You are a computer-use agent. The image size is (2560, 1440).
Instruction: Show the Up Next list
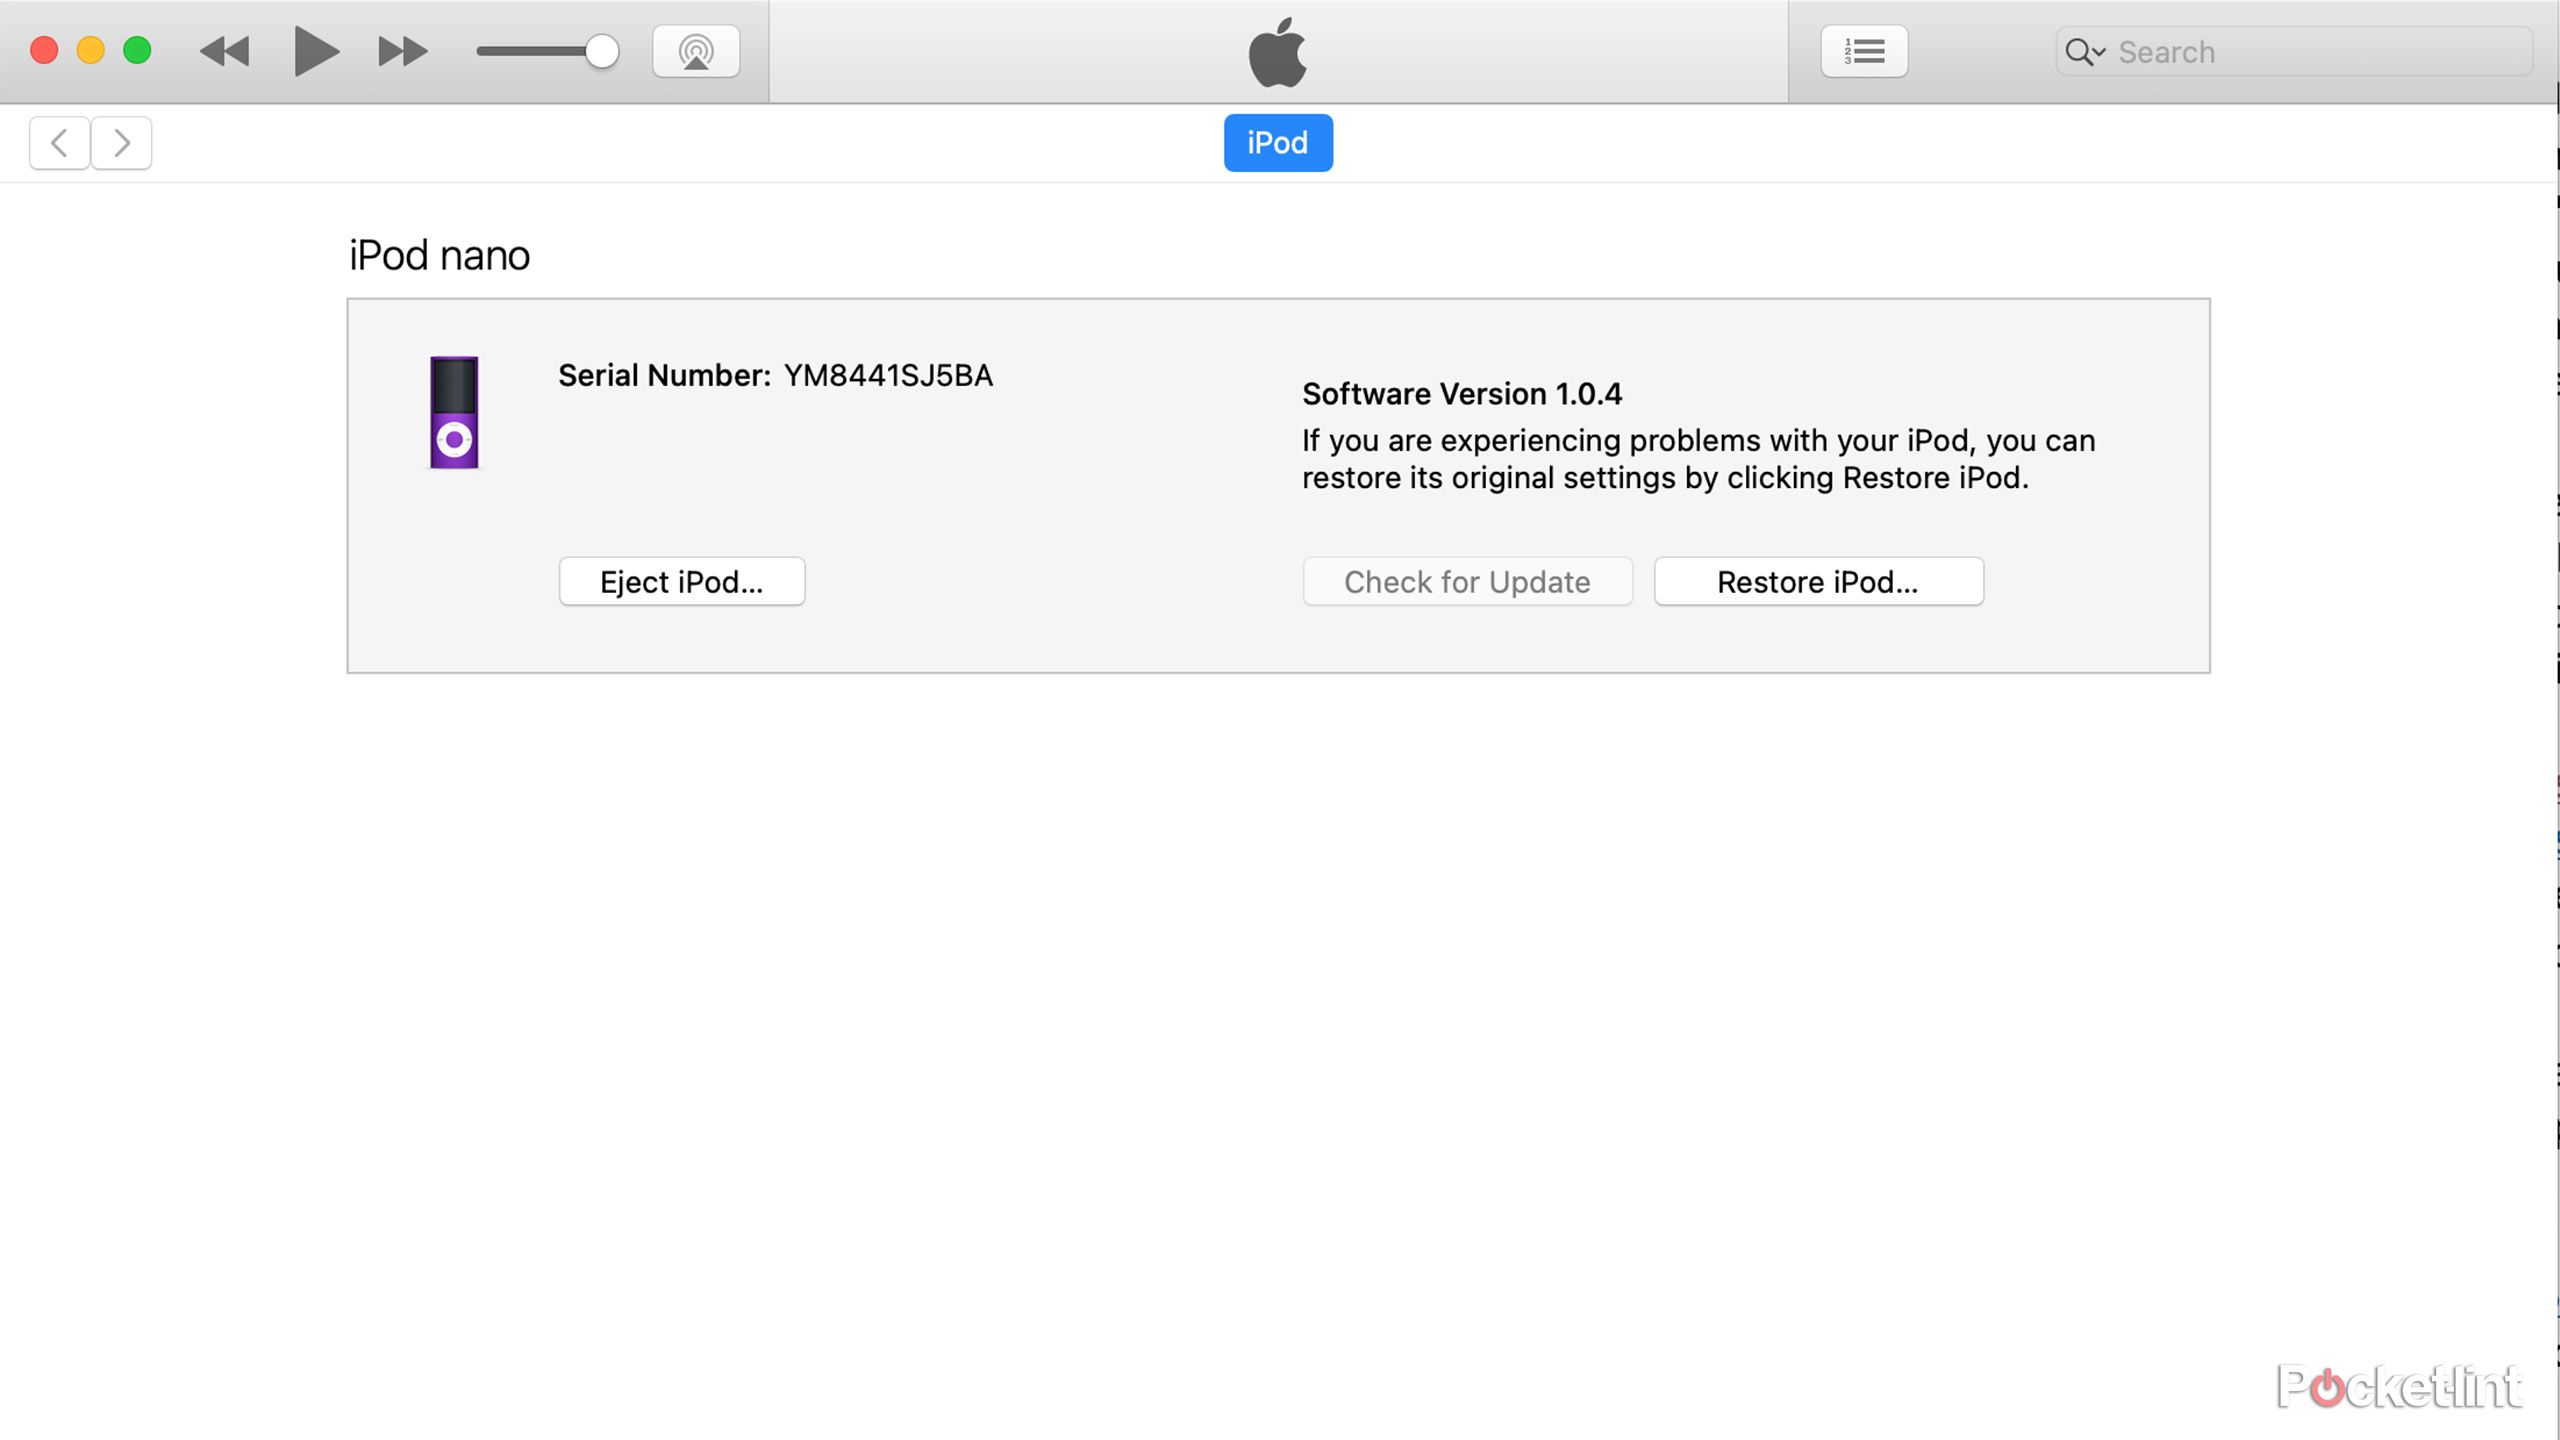[x=1864, y=51]
